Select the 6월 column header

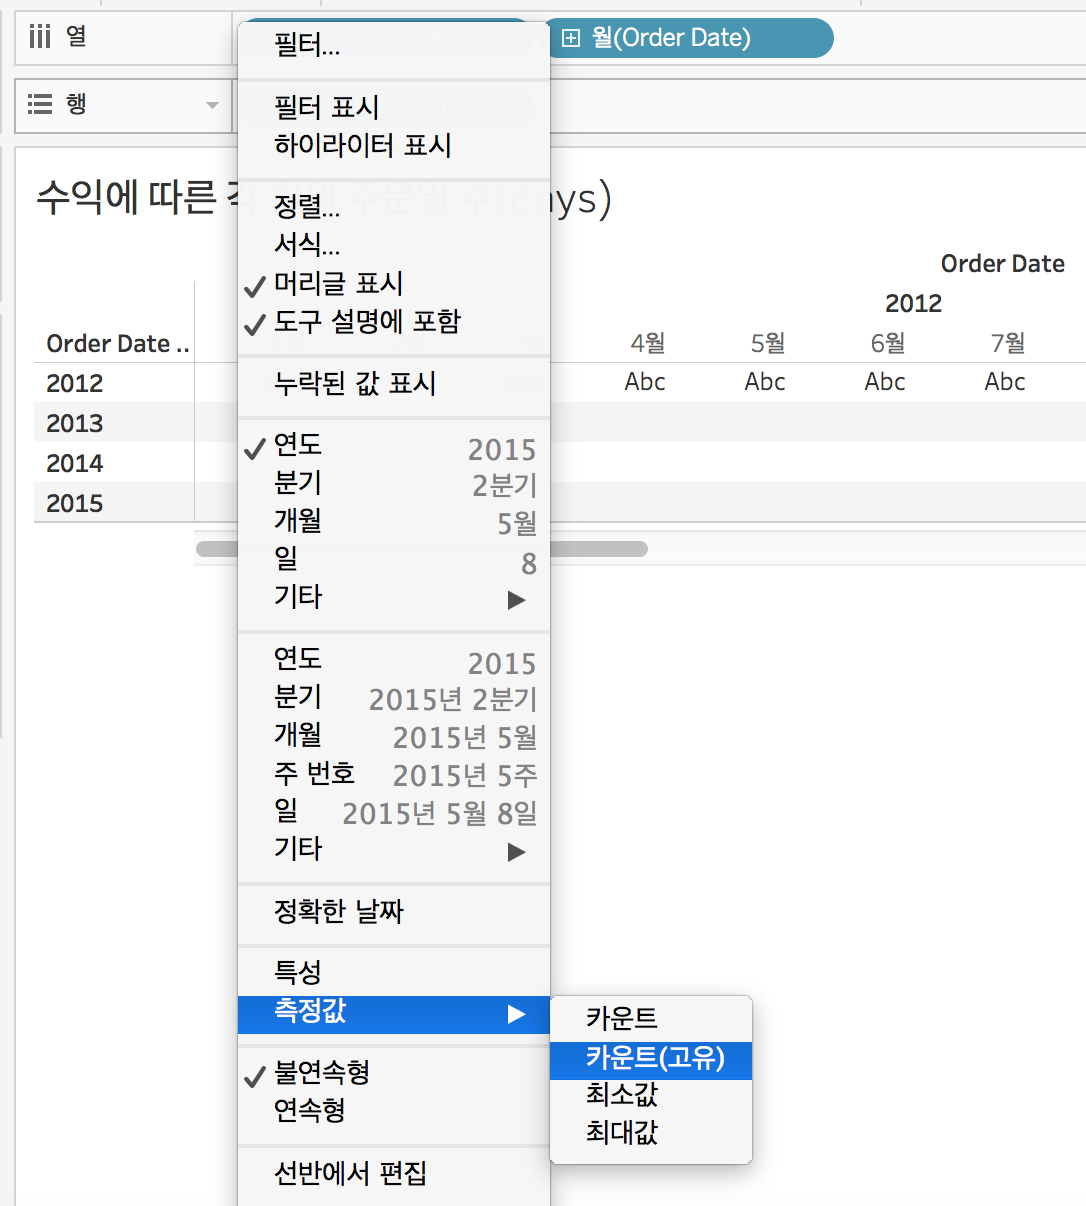pos(887,344)
